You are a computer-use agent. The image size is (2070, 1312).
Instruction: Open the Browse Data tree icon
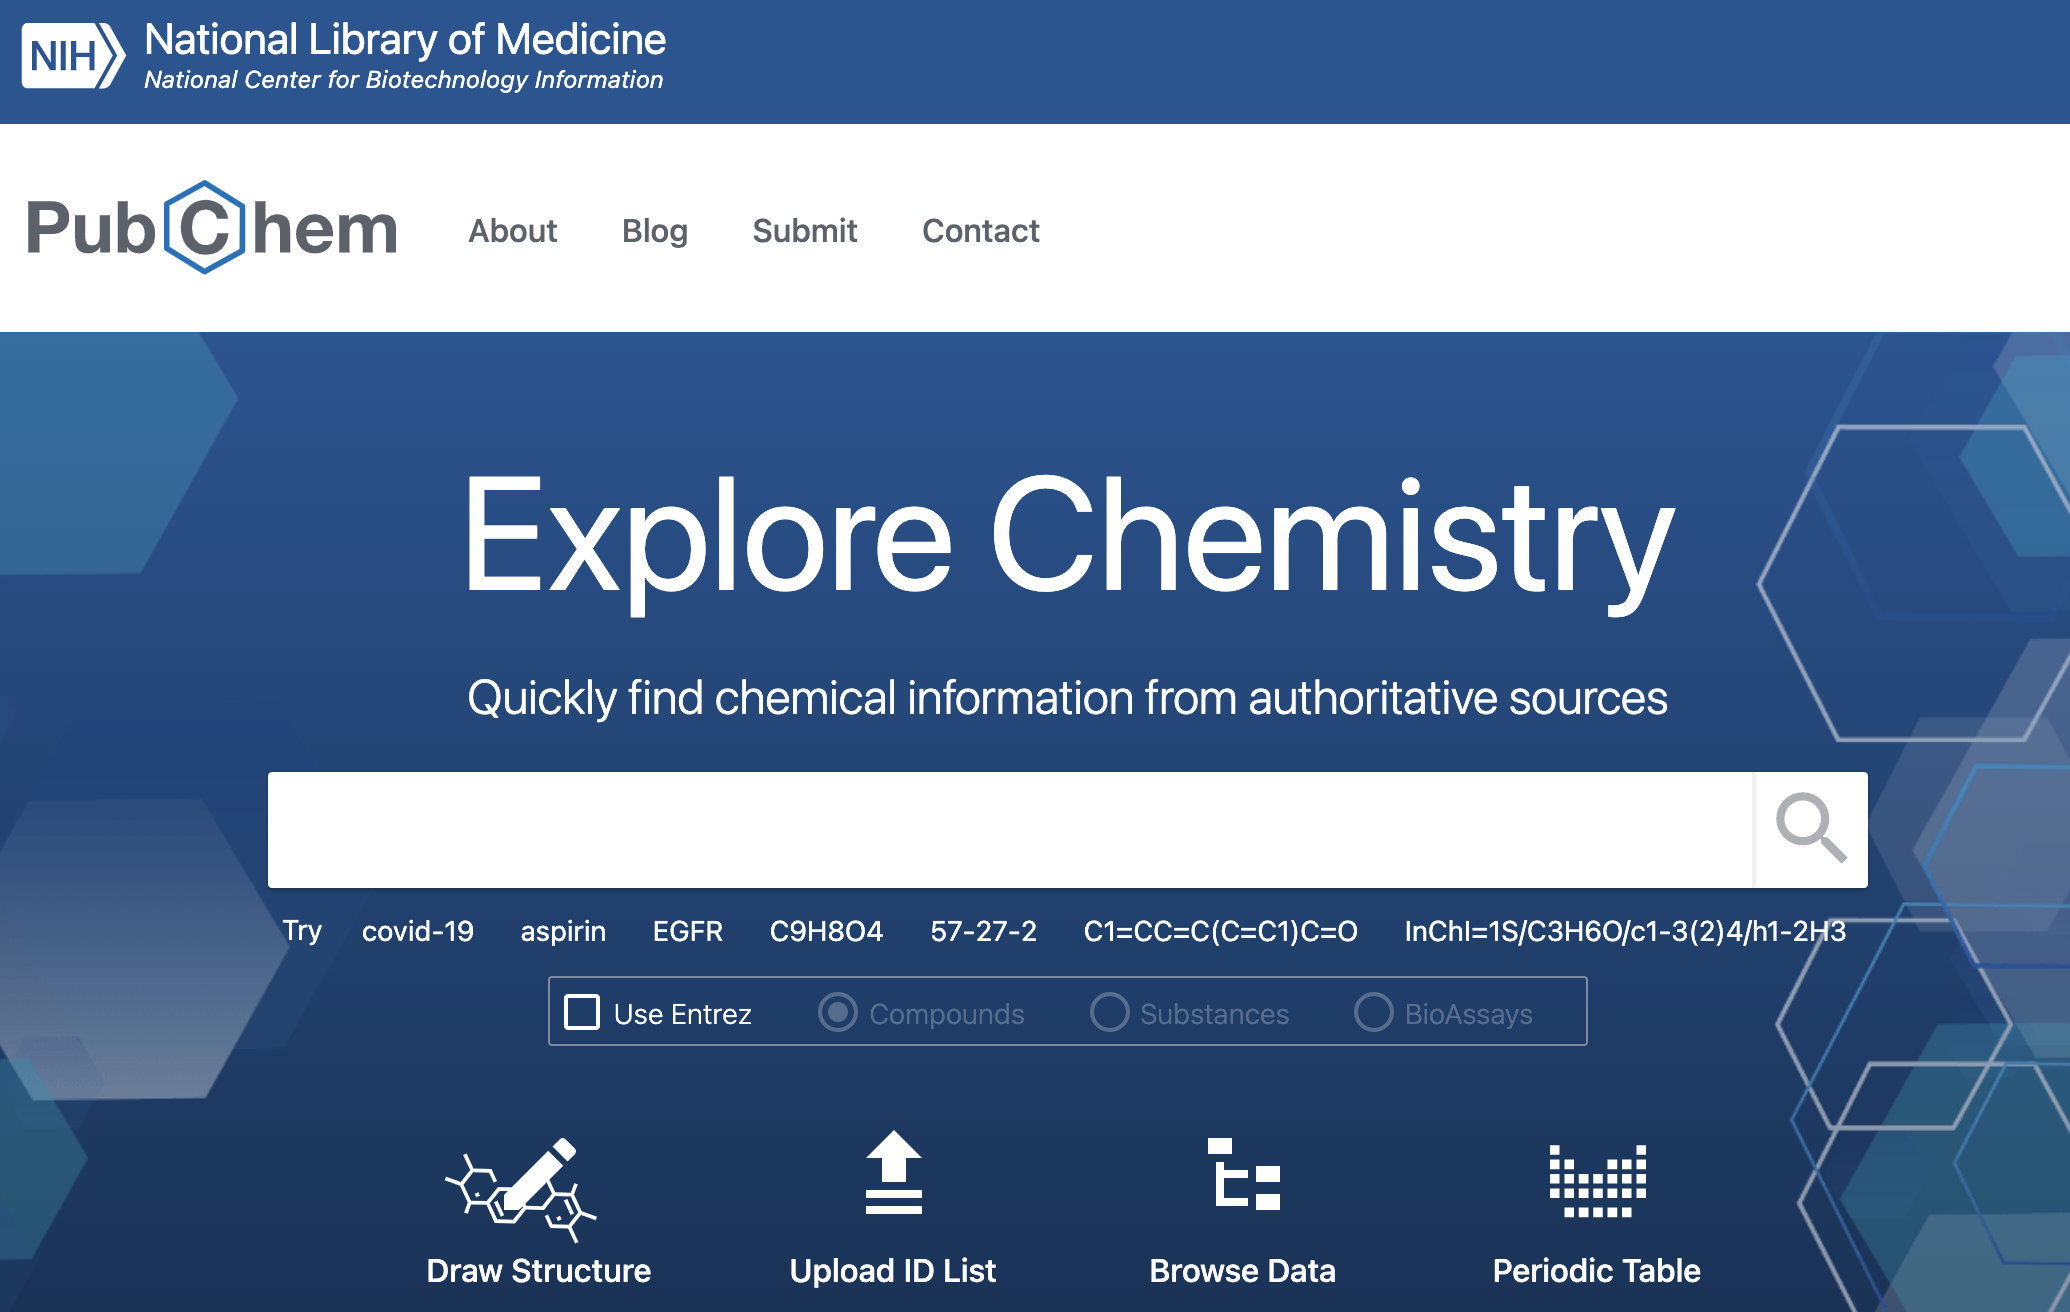1243,1174
